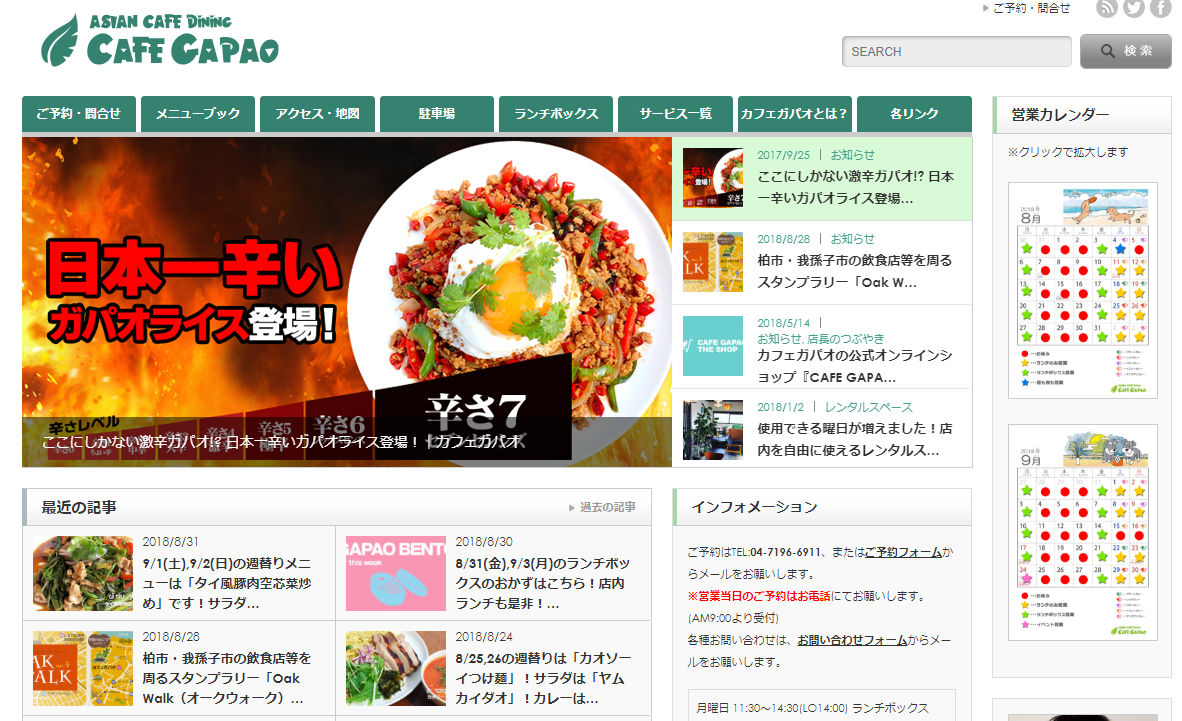This screenshot has width=1182, height=721.
Task: Open the RSS feed icon
Action: (x=1107, y=8)
